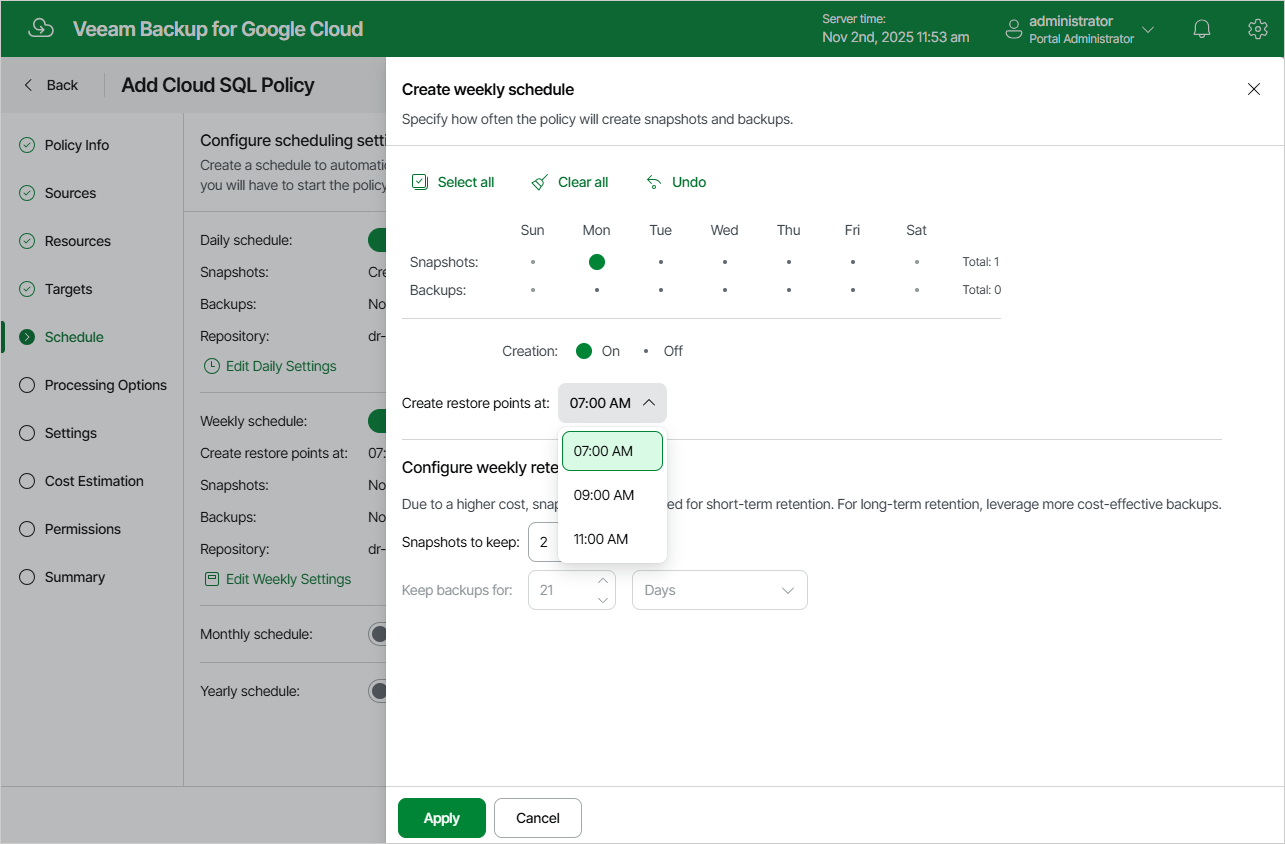Click the Cancel button
This screenshot has width=1285, height=844.
[x=538, y=818]
